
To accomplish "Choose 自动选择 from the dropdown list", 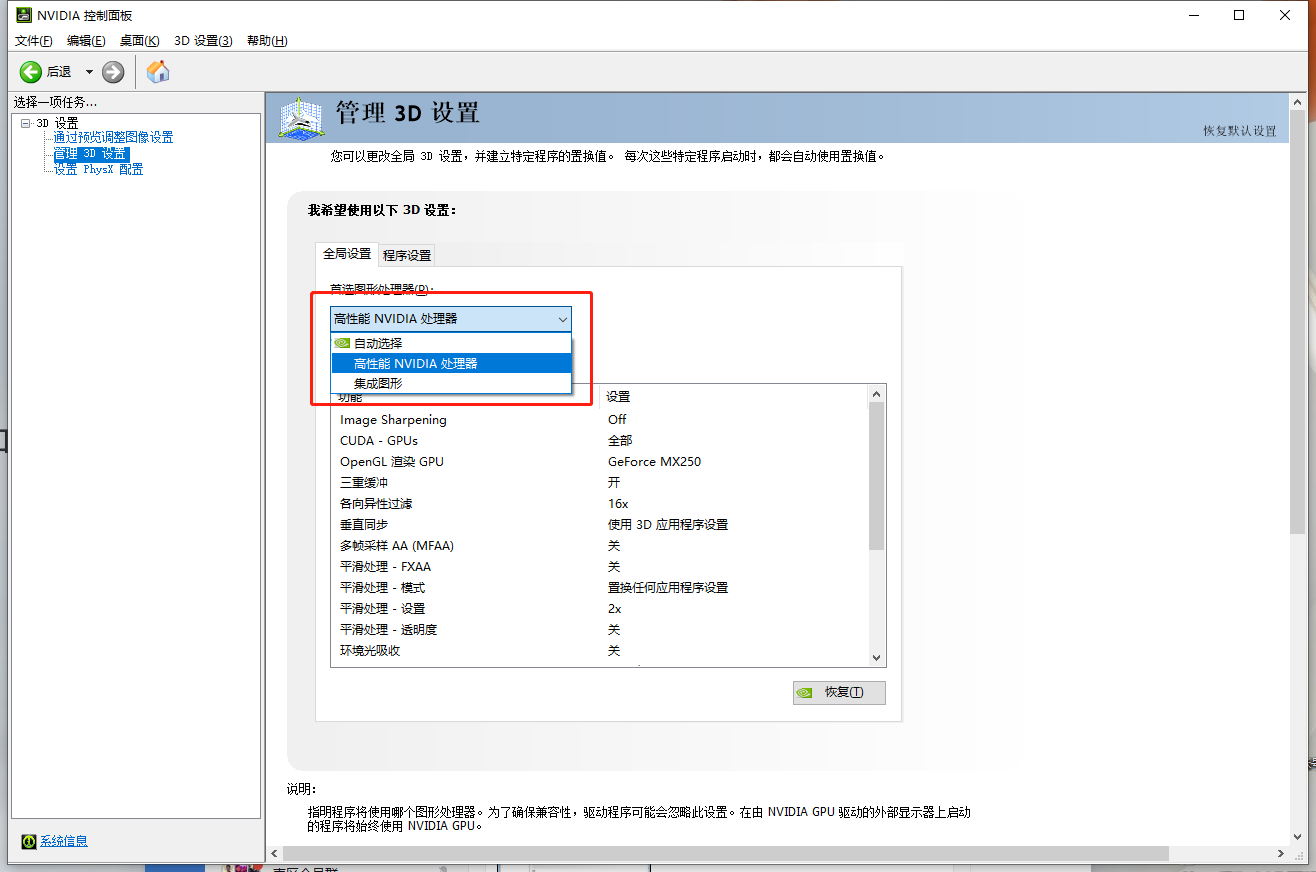I will (451, 343).
